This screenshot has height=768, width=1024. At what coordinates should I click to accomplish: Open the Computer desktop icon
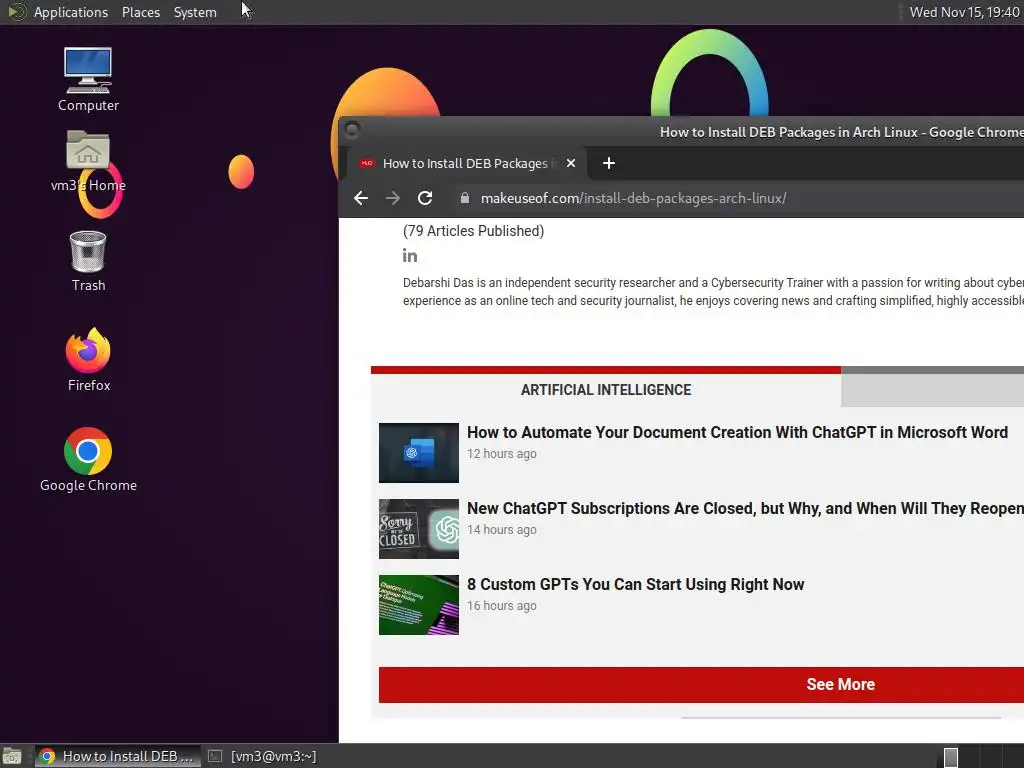[x=88, y=79]
